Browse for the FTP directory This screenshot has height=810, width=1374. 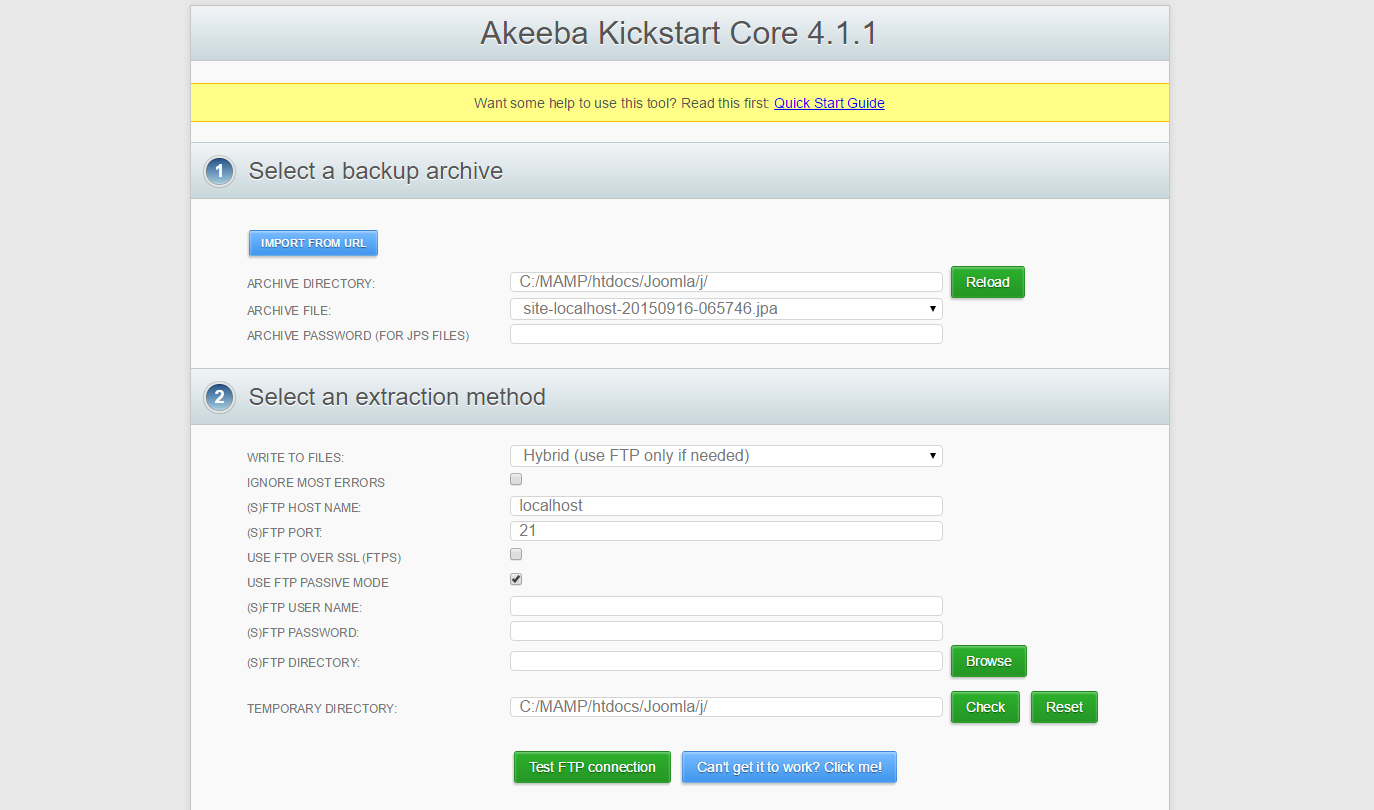point(988,661)
